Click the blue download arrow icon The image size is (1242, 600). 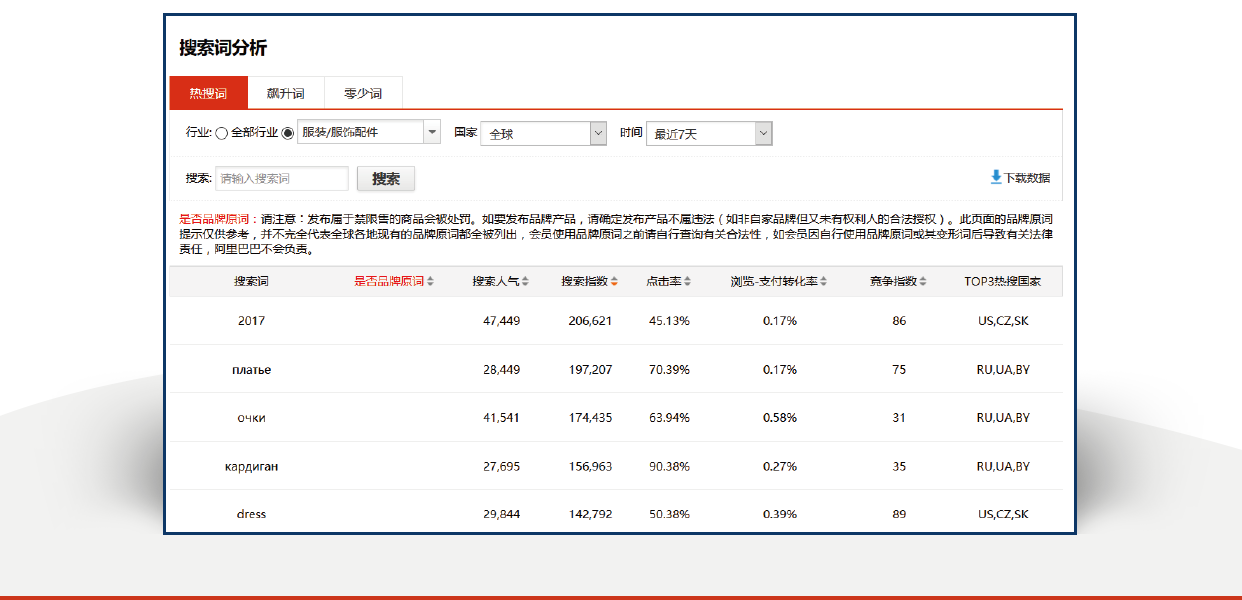[x=996, y=177]
